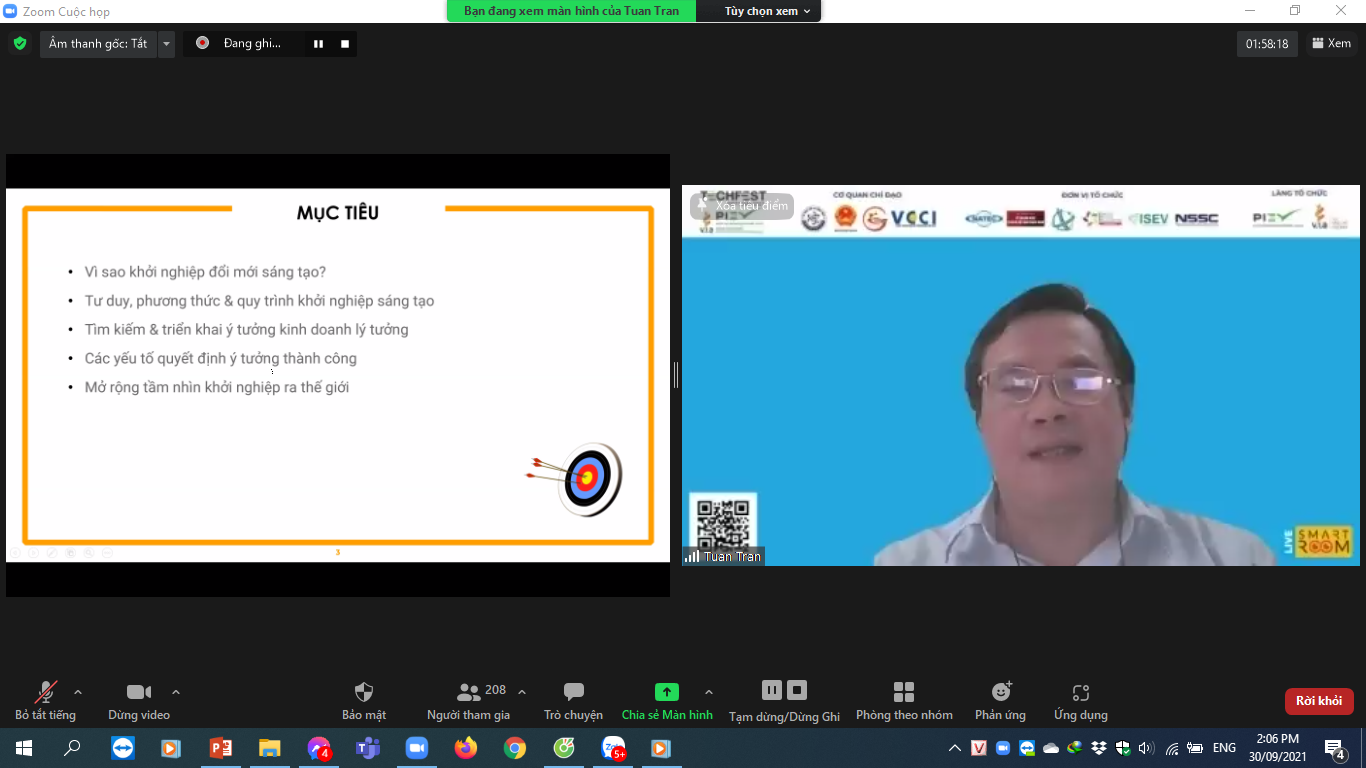This screenshot has height=768, width=1366.
Task: Expand audio options chevron beside microphone
Action: (78, 692)
